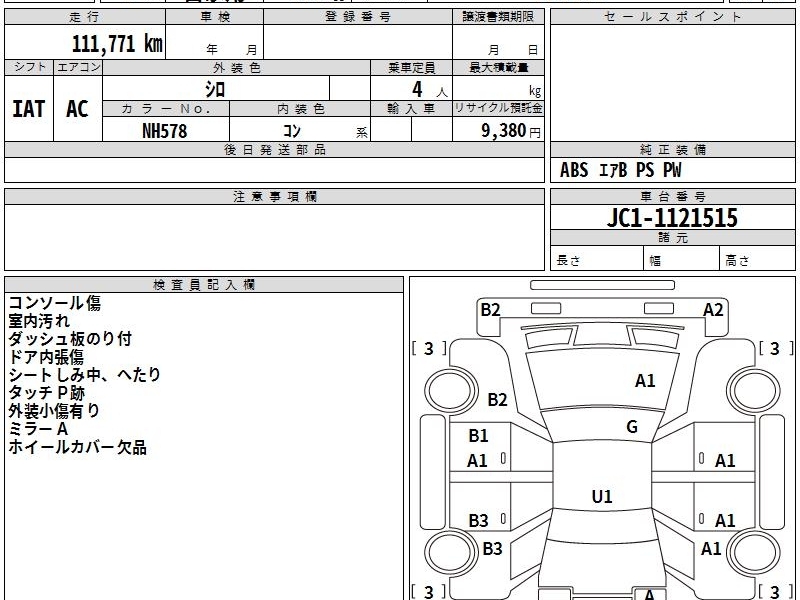Click the 乗車定員 header
This screenshot has height=600, width=800.
click(411, 67)
